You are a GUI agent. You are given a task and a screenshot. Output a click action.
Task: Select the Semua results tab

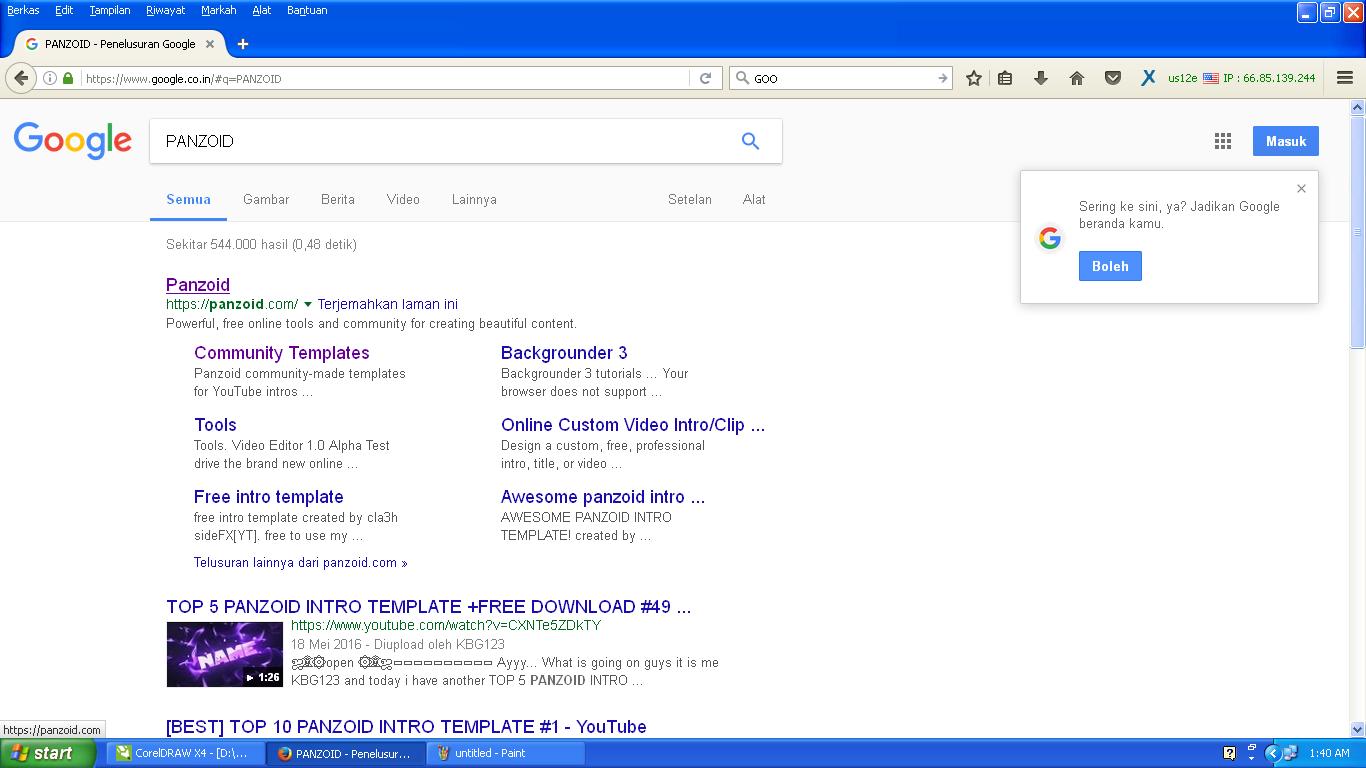pos(188,199)
